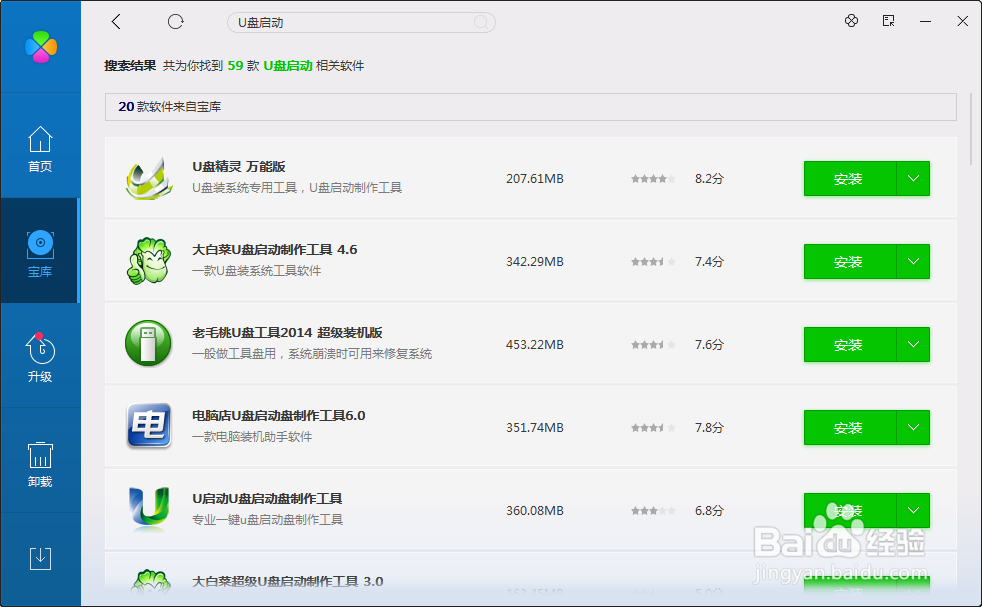
Task: Open the U盘精灵 万能版 app icon
Action: [x=148, y=178]
